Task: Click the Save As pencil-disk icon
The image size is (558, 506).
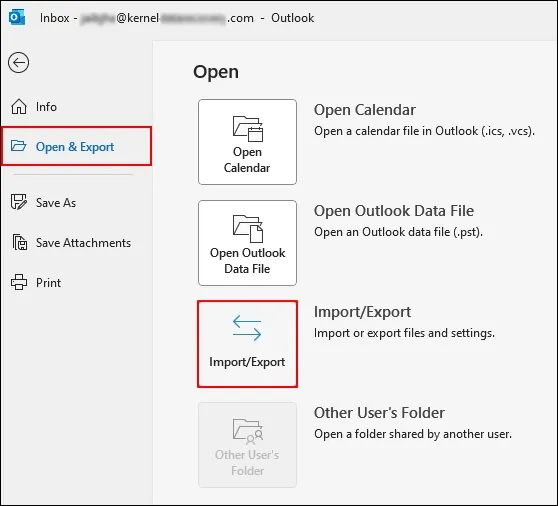Action: coord(19,202)
